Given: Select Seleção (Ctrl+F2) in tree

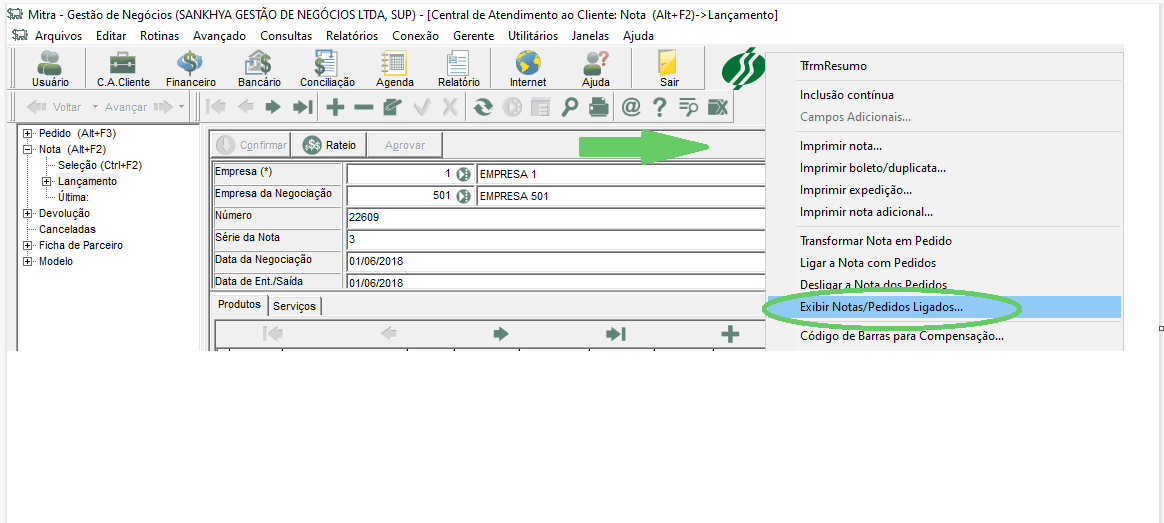Looking at the screenshot, I should click(x=99, y=165).
